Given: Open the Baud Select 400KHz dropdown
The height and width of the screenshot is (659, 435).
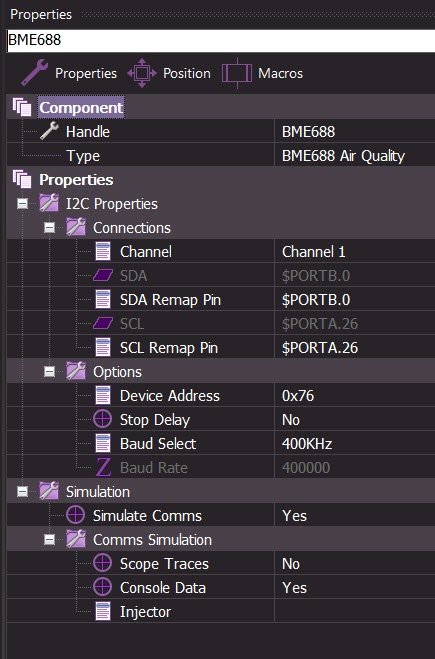Looking at the screenshot, I should 354,443.
